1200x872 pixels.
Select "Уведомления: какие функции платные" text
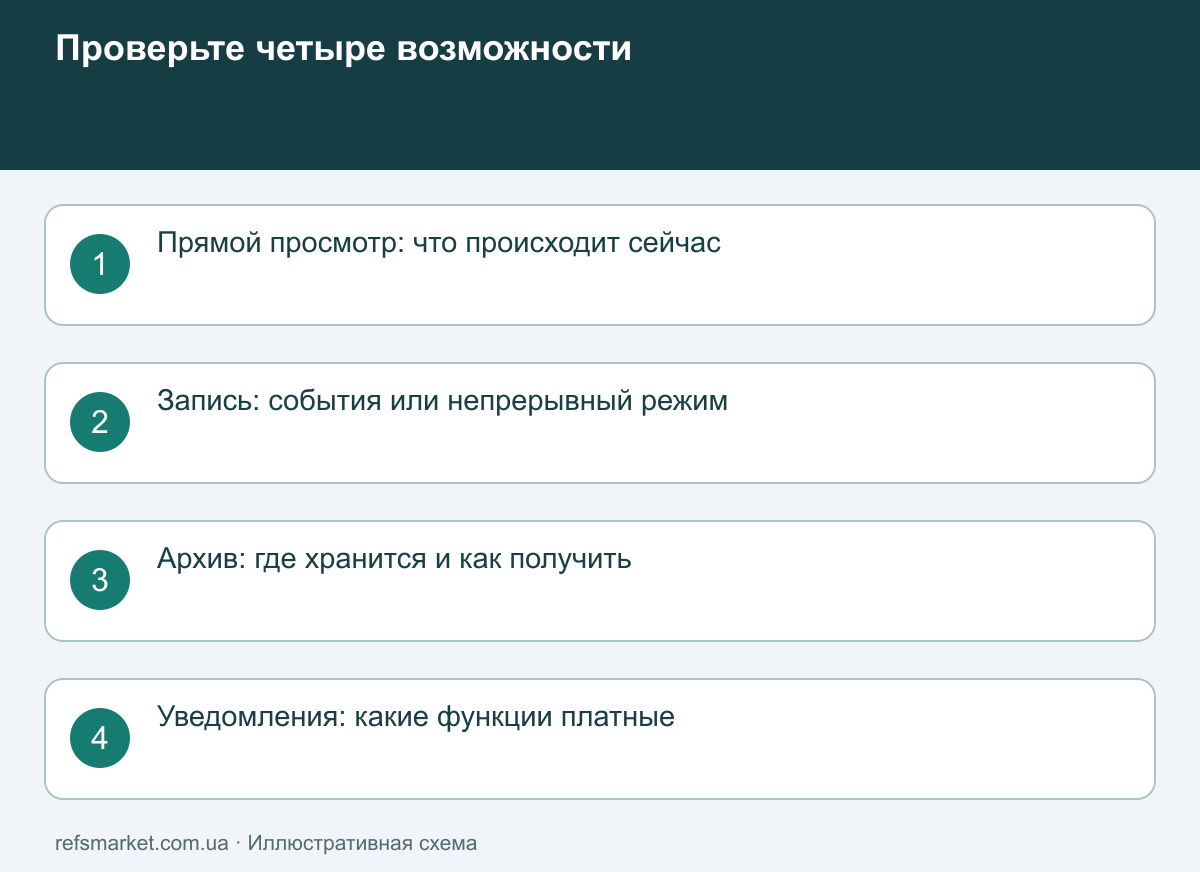pos(416,717)
